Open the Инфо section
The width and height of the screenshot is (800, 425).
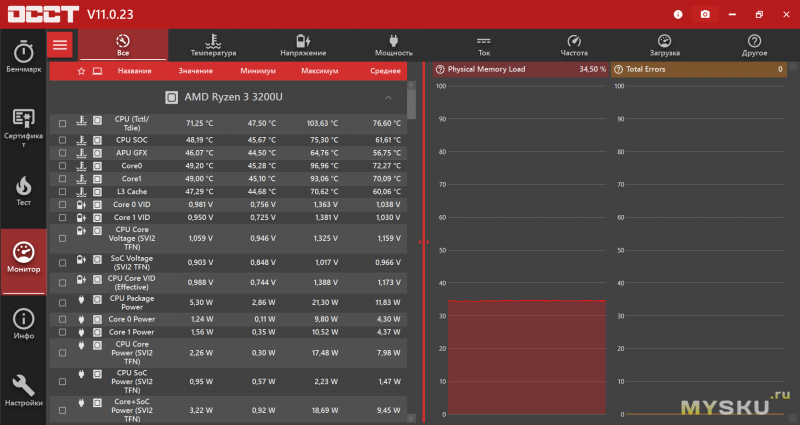[x=23, y=324]
